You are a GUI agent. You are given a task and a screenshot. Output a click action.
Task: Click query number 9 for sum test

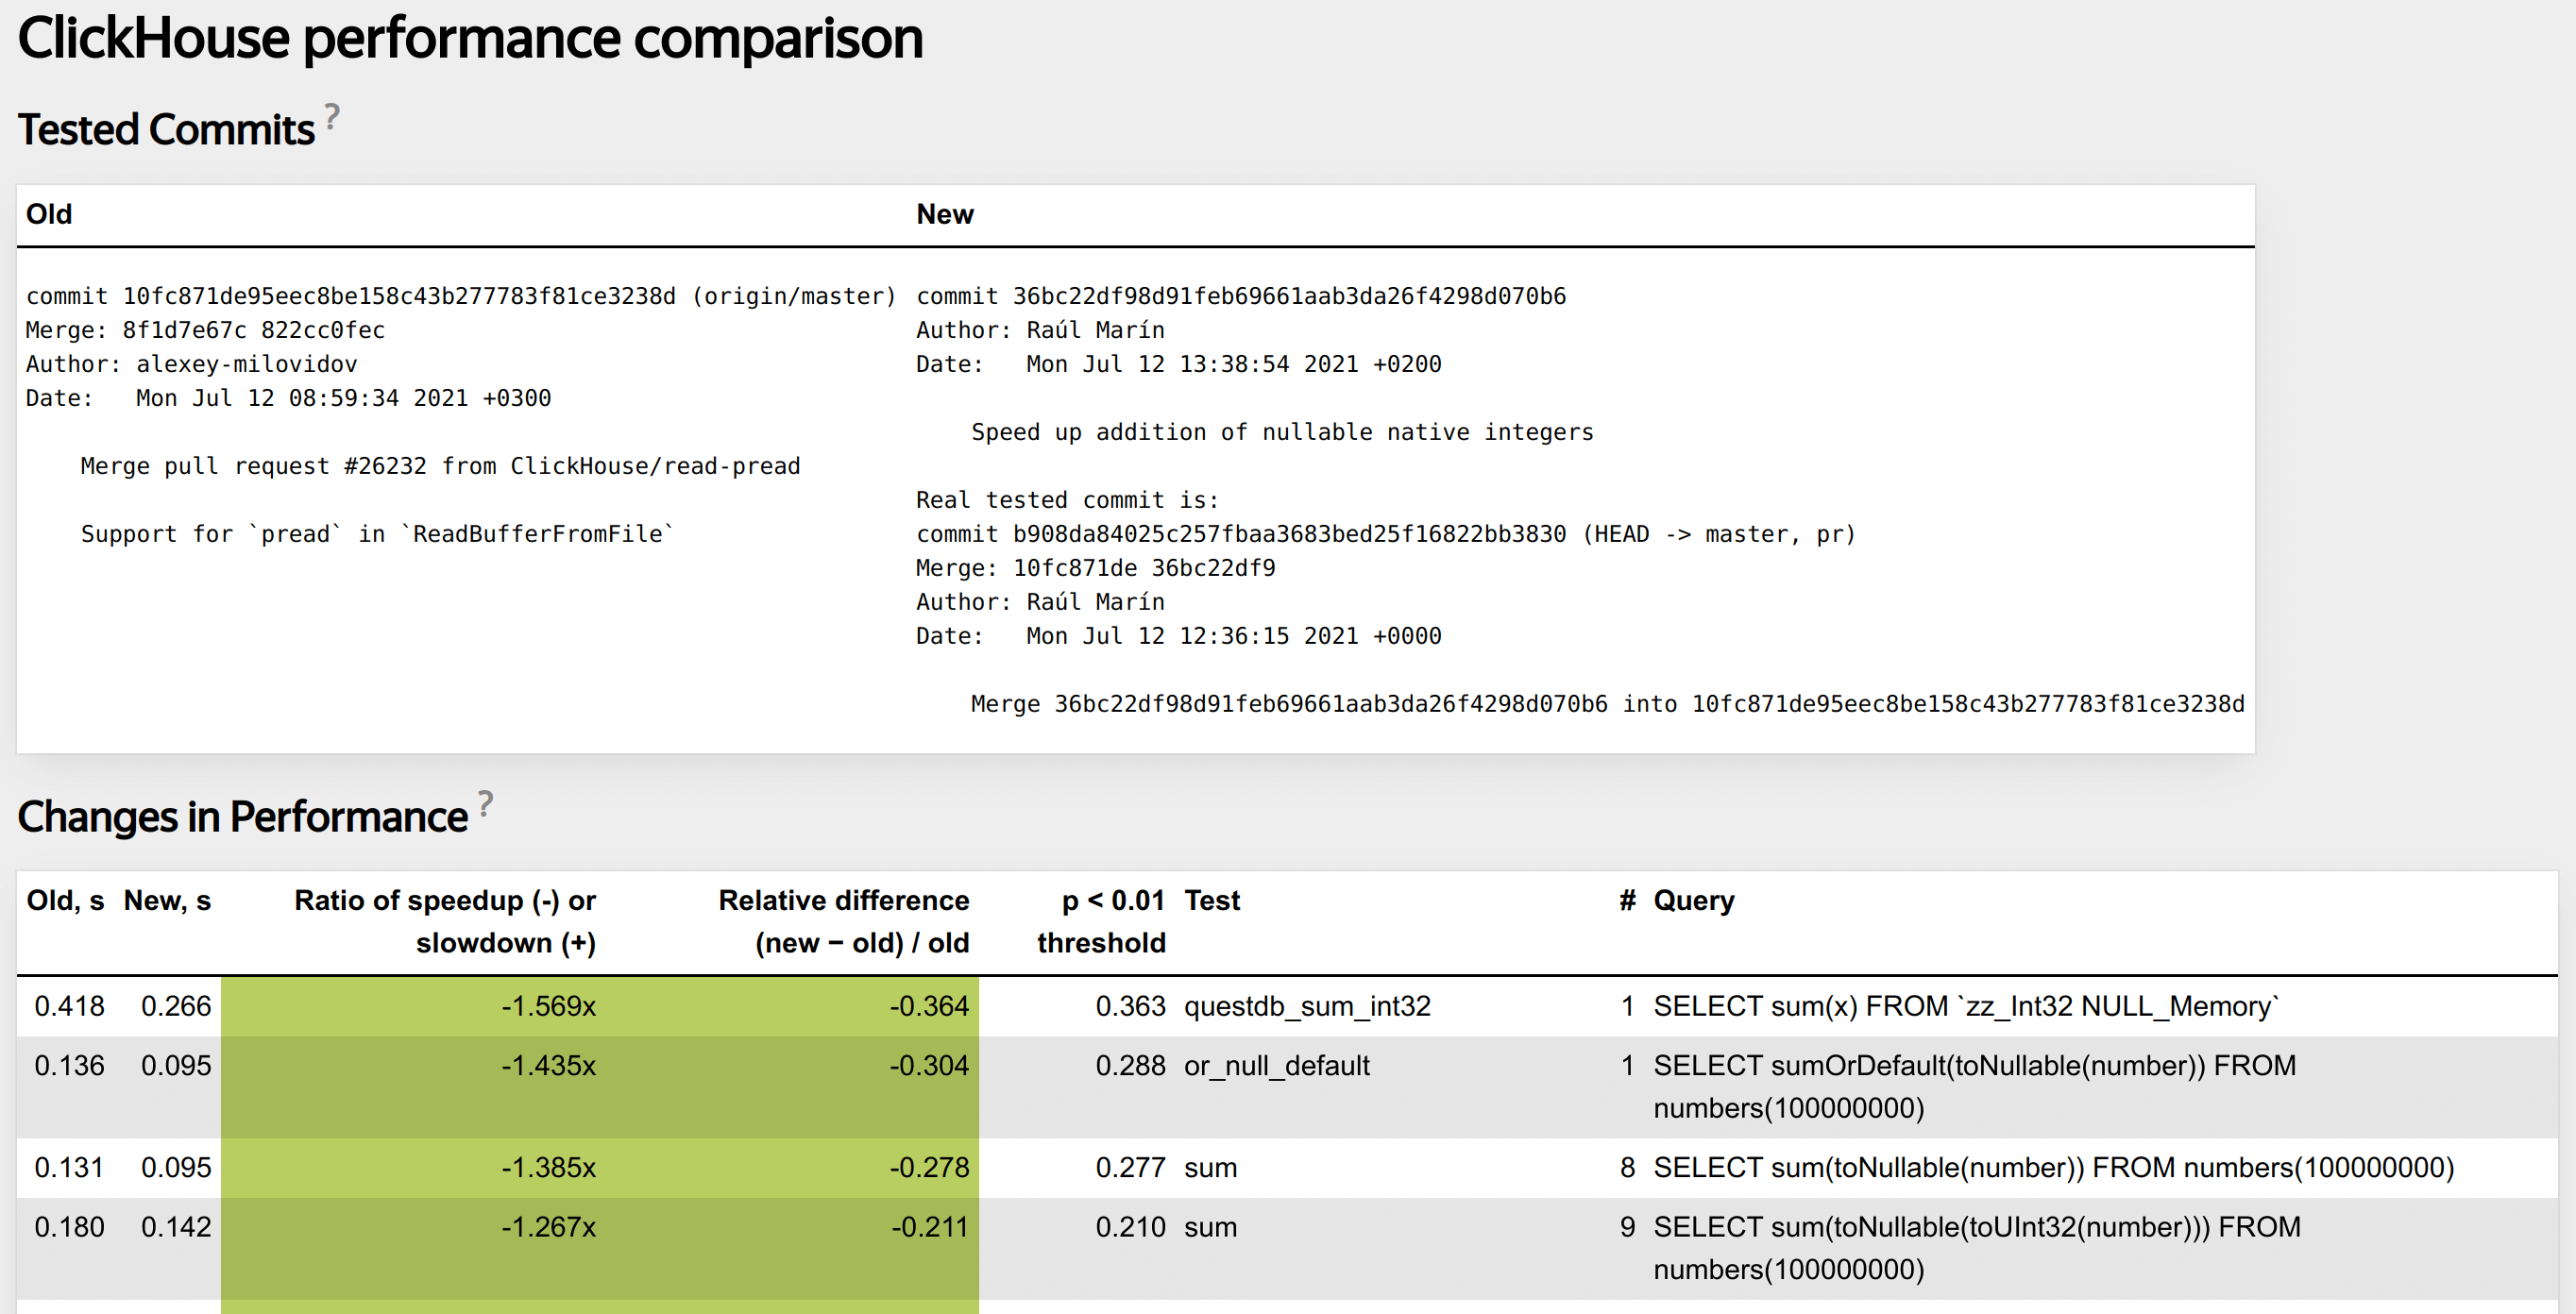pyautogui.click(x=1627, y=1227)
